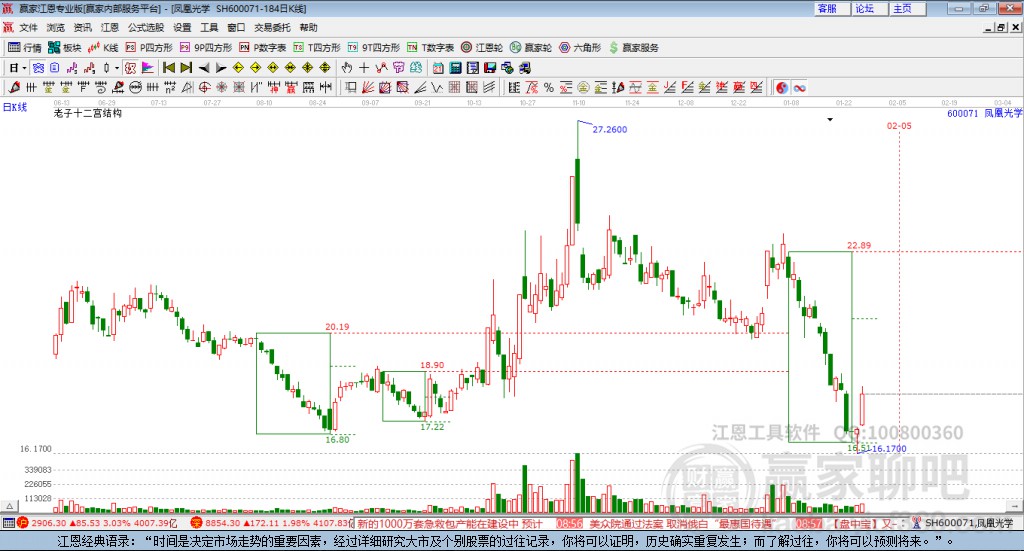
Task: Select the zigzag wave line tool
Action: [436, 87]
